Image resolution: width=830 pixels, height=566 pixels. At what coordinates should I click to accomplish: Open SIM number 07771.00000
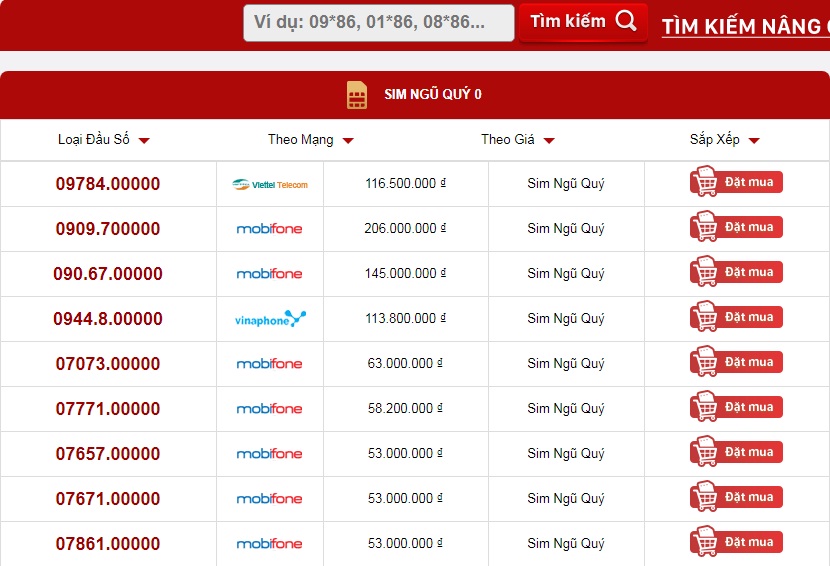[x=108, y=409]
